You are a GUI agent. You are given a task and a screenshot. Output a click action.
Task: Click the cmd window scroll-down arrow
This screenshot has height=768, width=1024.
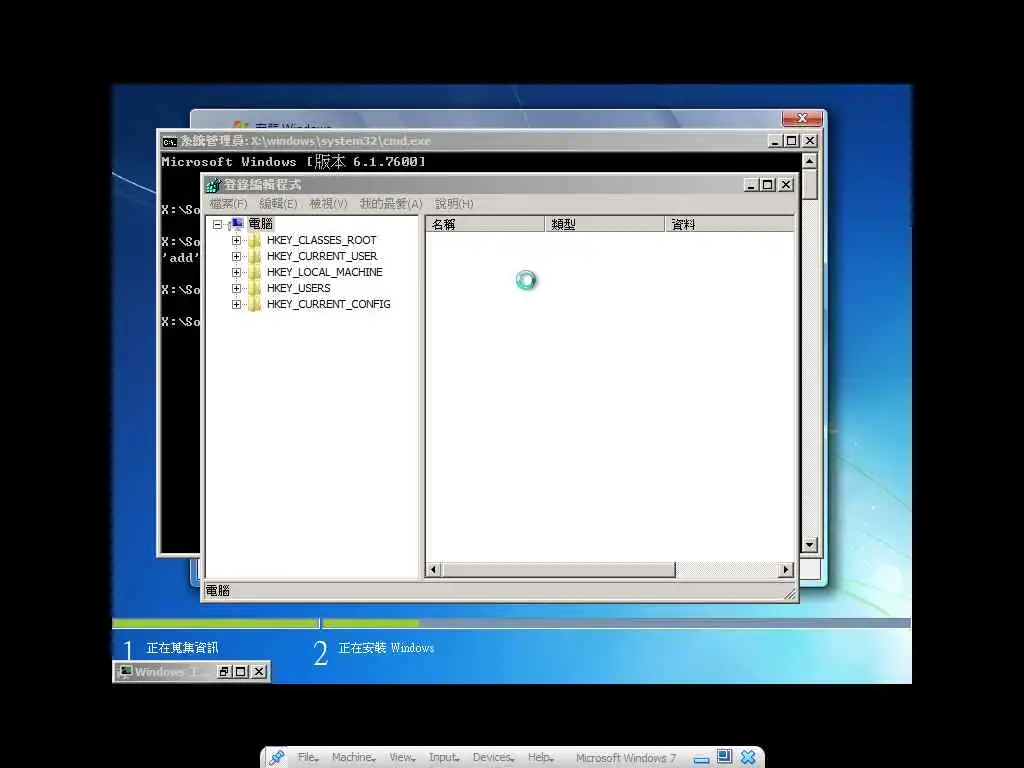pyautogui.click(x=809, y=545)
